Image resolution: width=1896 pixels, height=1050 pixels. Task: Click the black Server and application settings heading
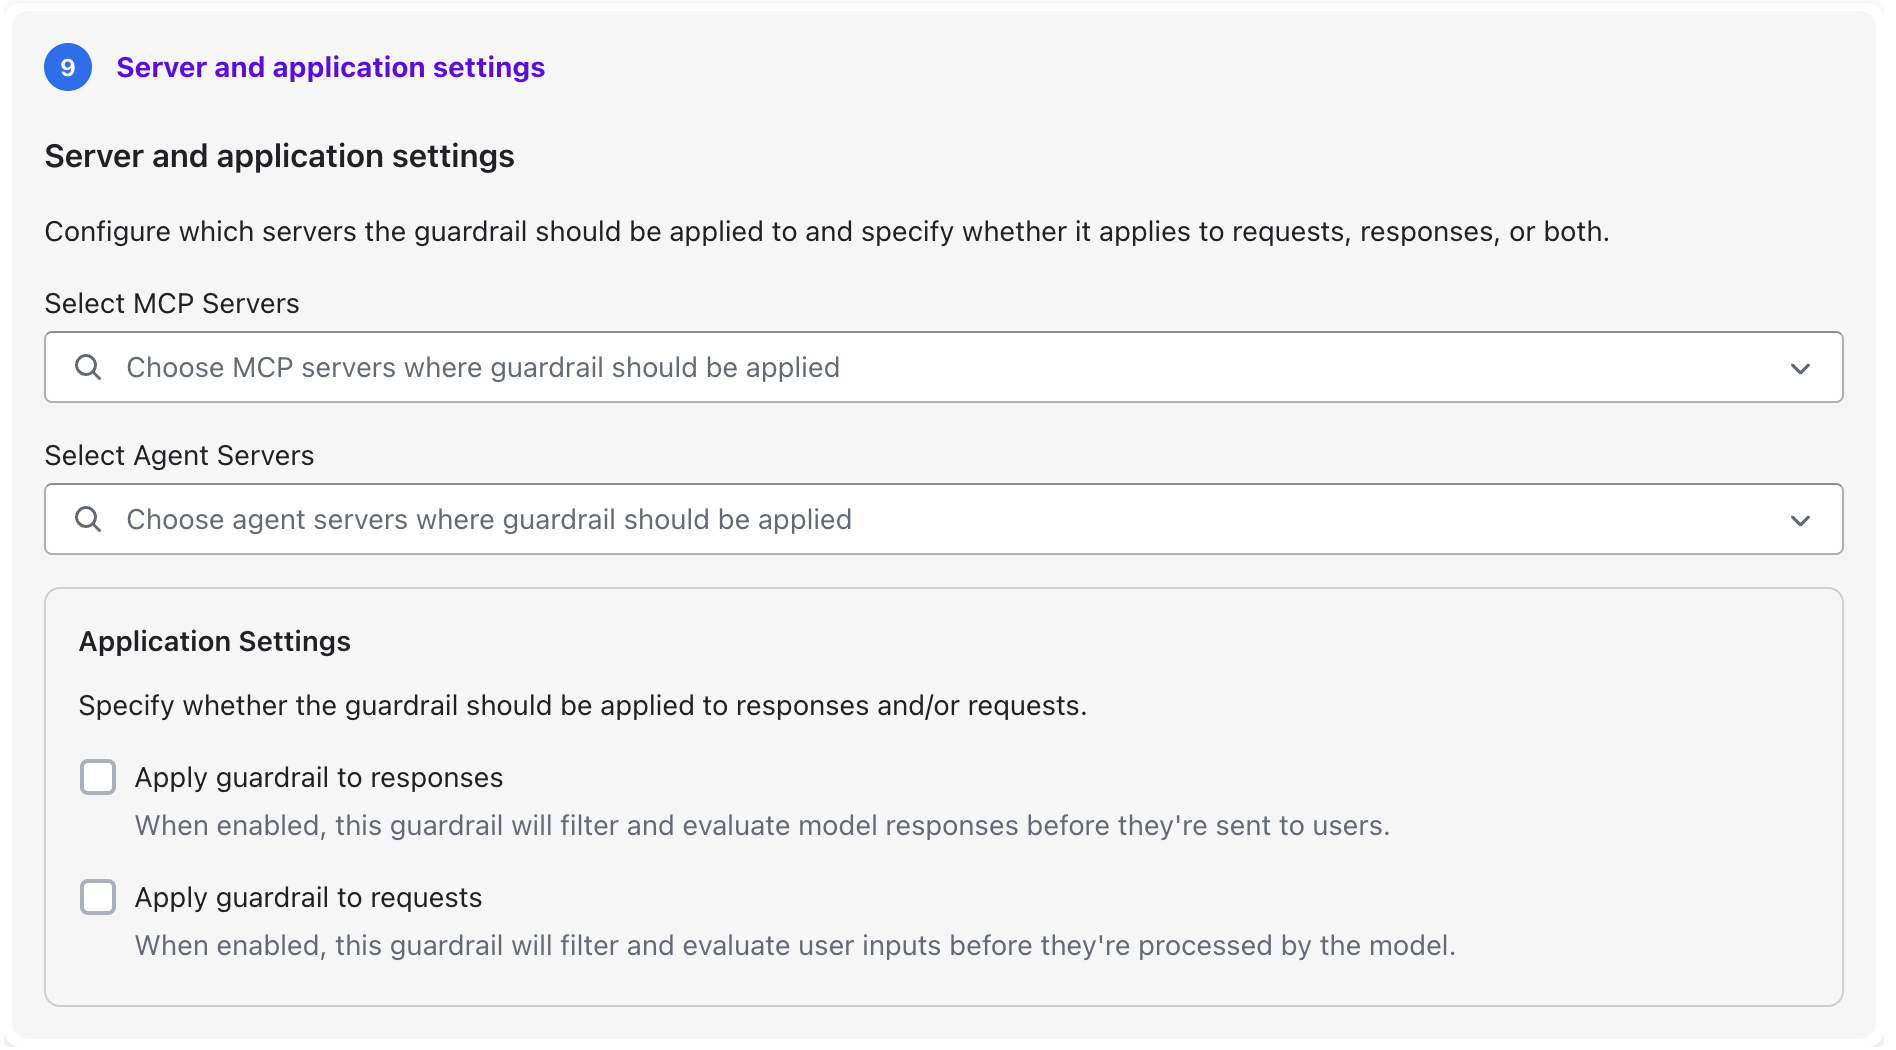pos(279,157)
